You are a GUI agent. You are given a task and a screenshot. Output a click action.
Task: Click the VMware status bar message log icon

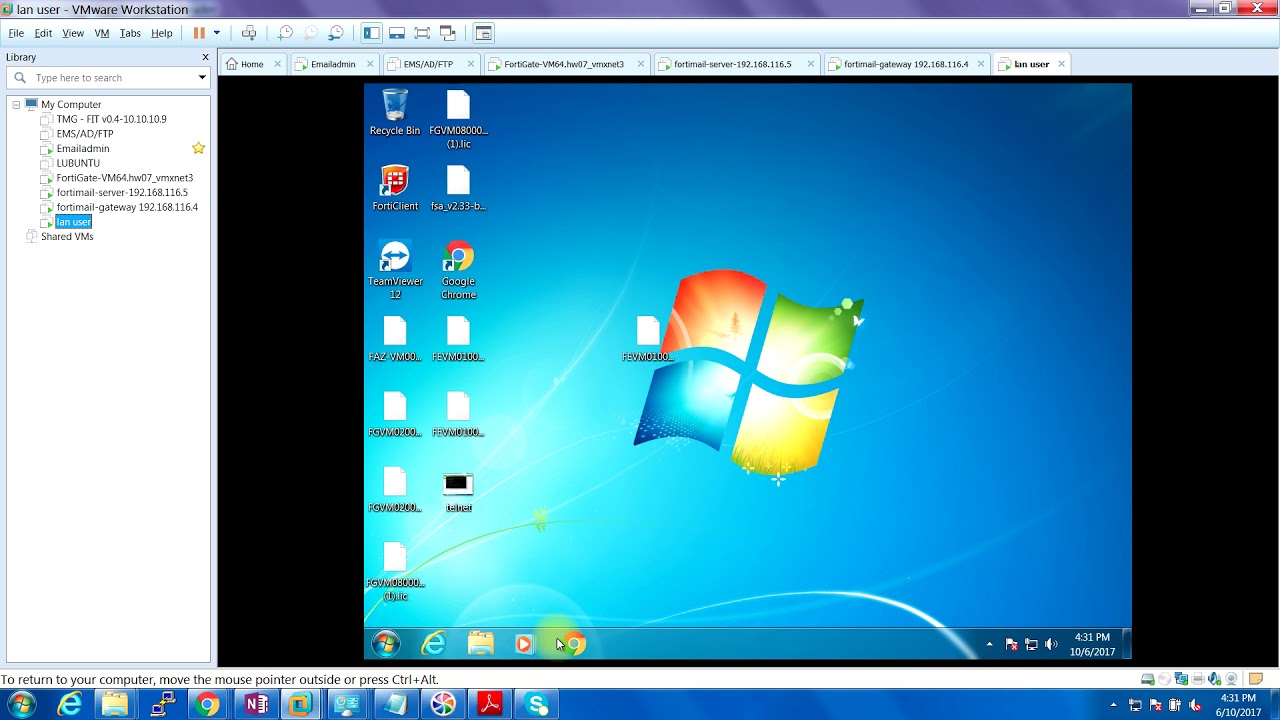click(1256, 679)
